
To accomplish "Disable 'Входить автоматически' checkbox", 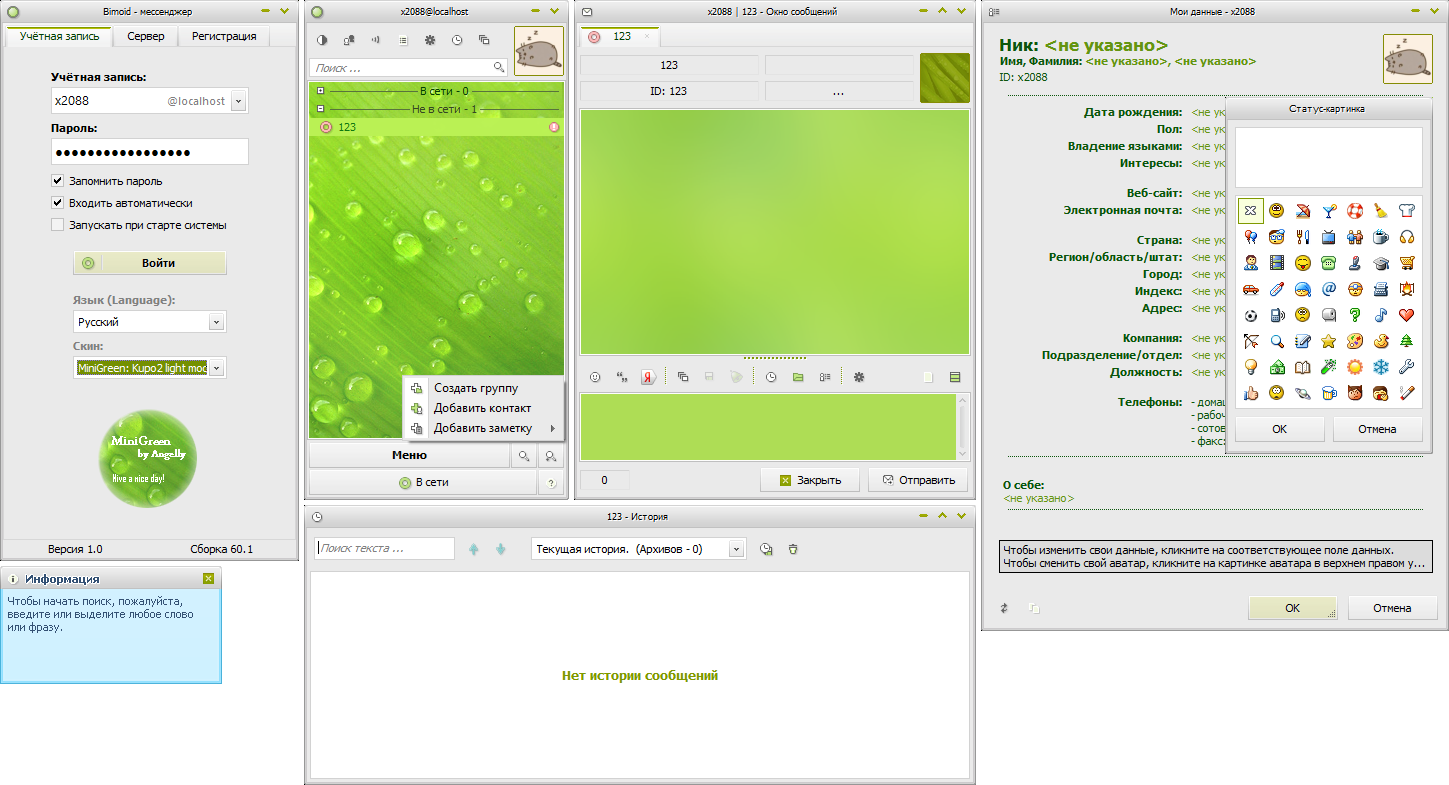I will point(58,203).
